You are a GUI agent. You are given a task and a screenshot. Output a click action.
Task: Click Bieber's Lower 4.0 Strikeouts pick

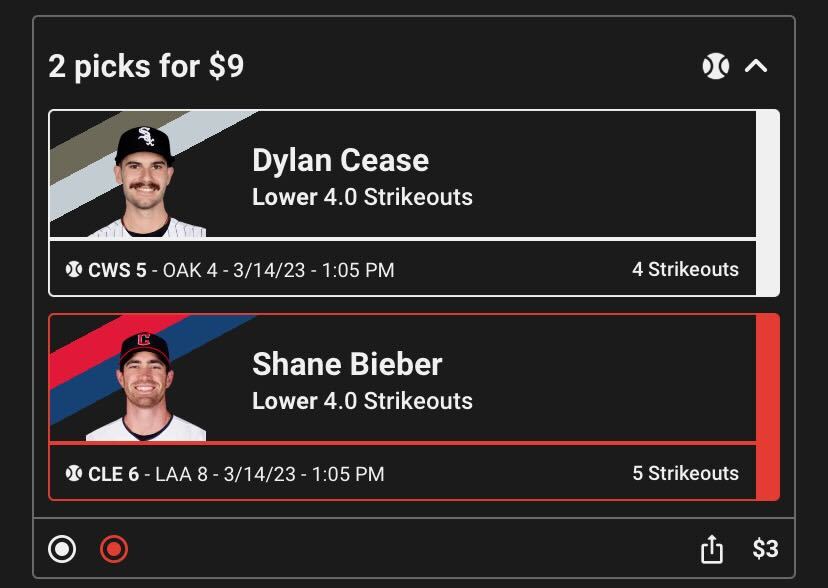(362, 401)
